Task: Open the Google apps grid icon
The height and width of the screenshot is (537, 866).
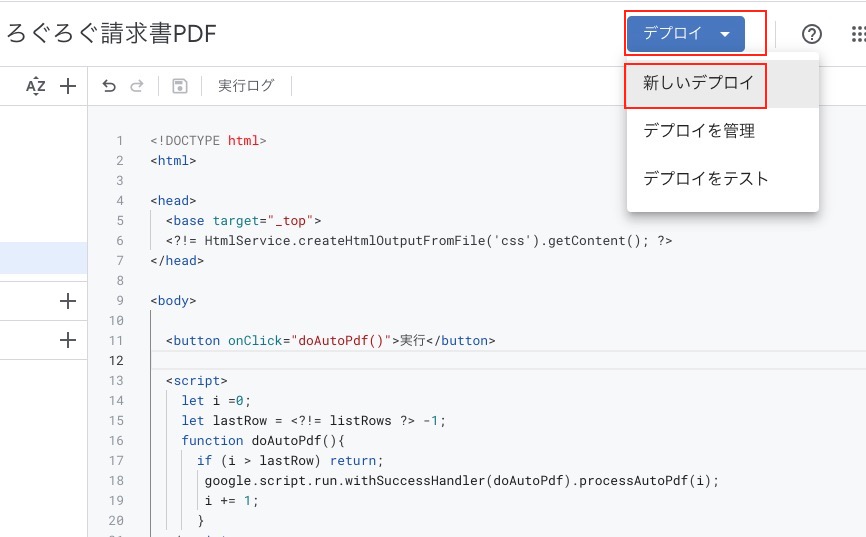Action: point(858,34)
